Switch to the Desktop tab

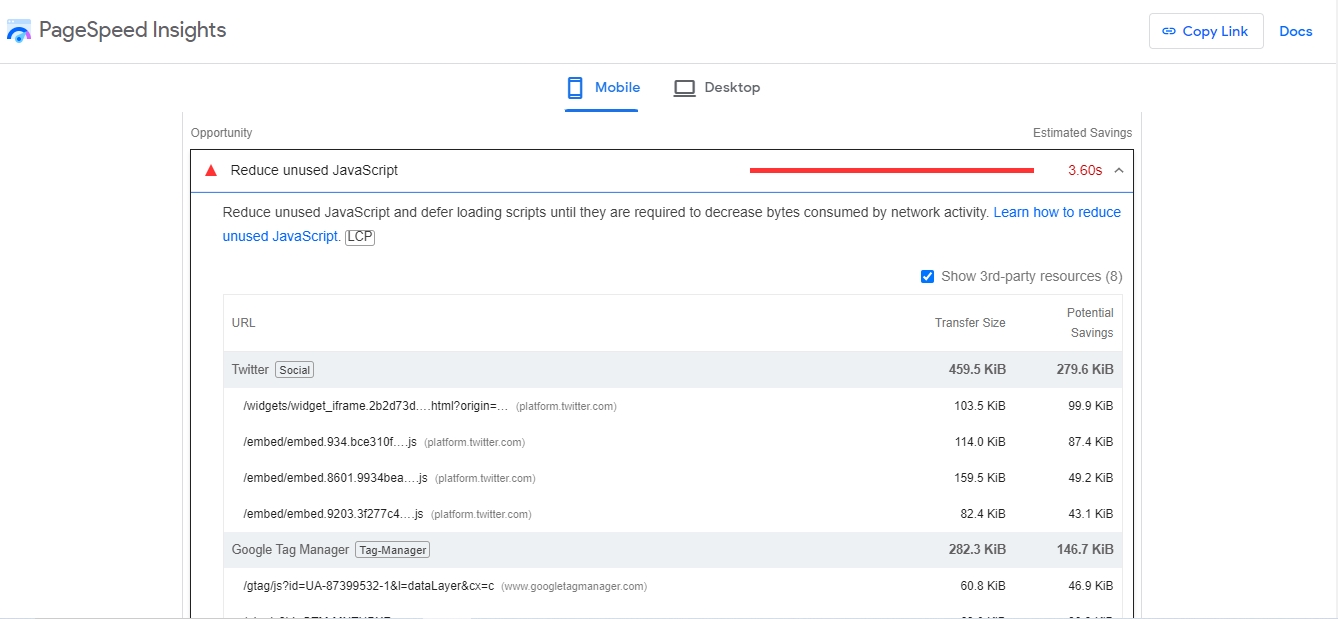point(716,88)
